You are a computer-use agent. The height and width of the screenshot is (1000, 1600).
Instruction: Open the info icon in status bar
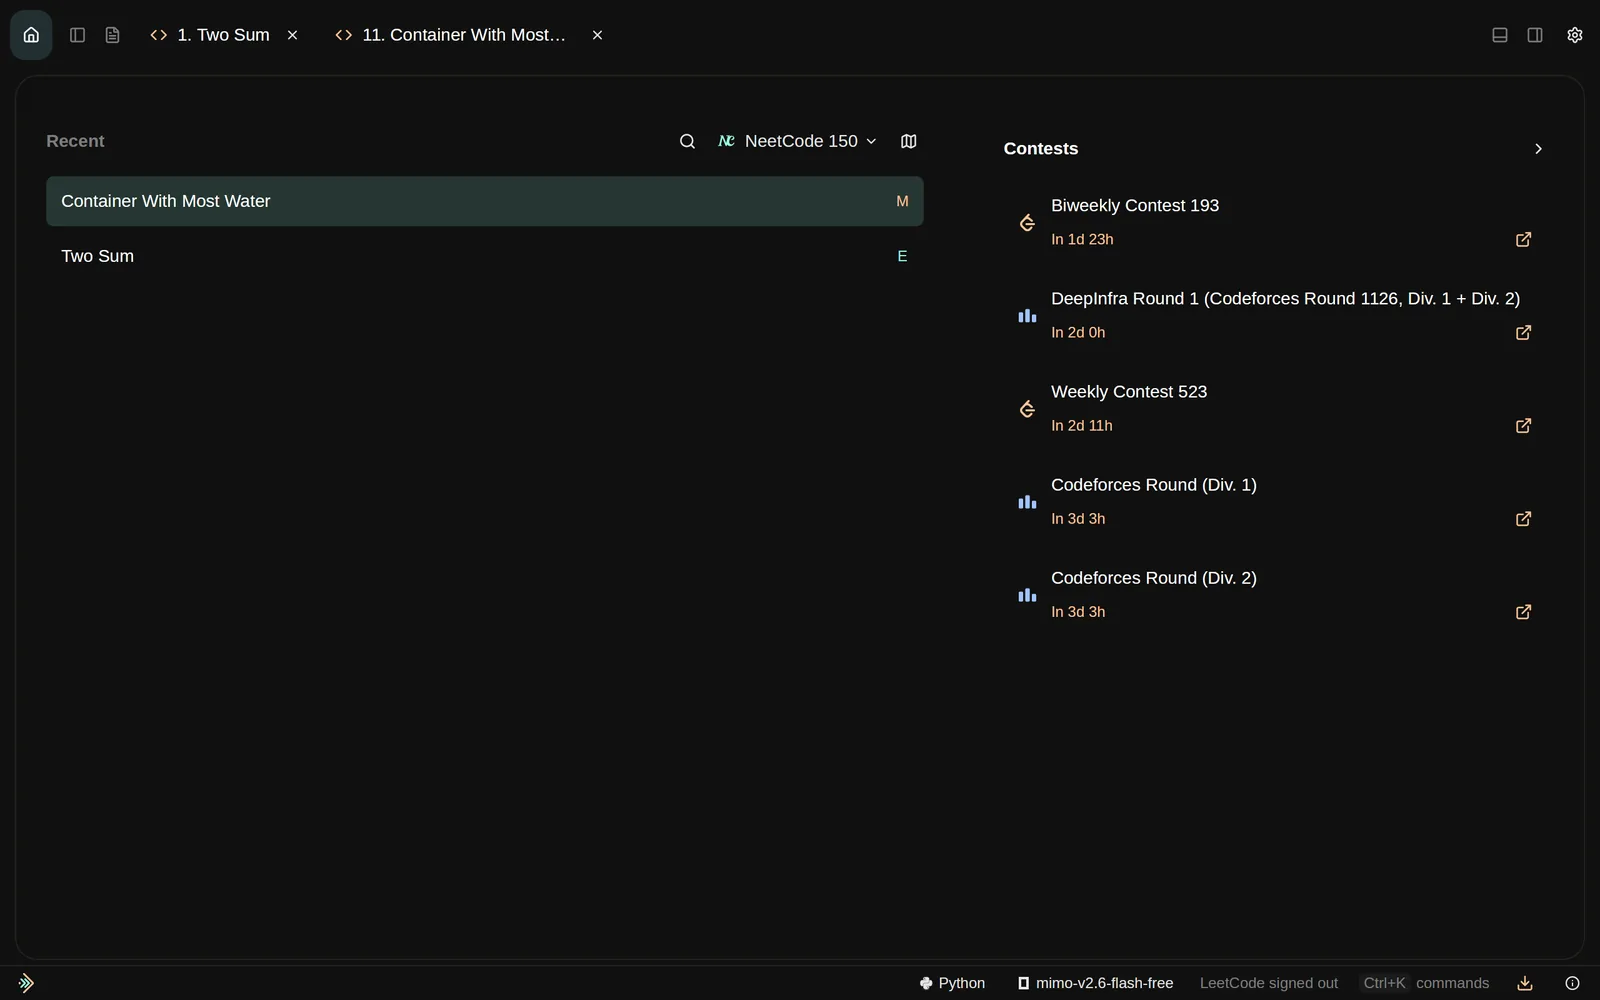click(1572, 983)
